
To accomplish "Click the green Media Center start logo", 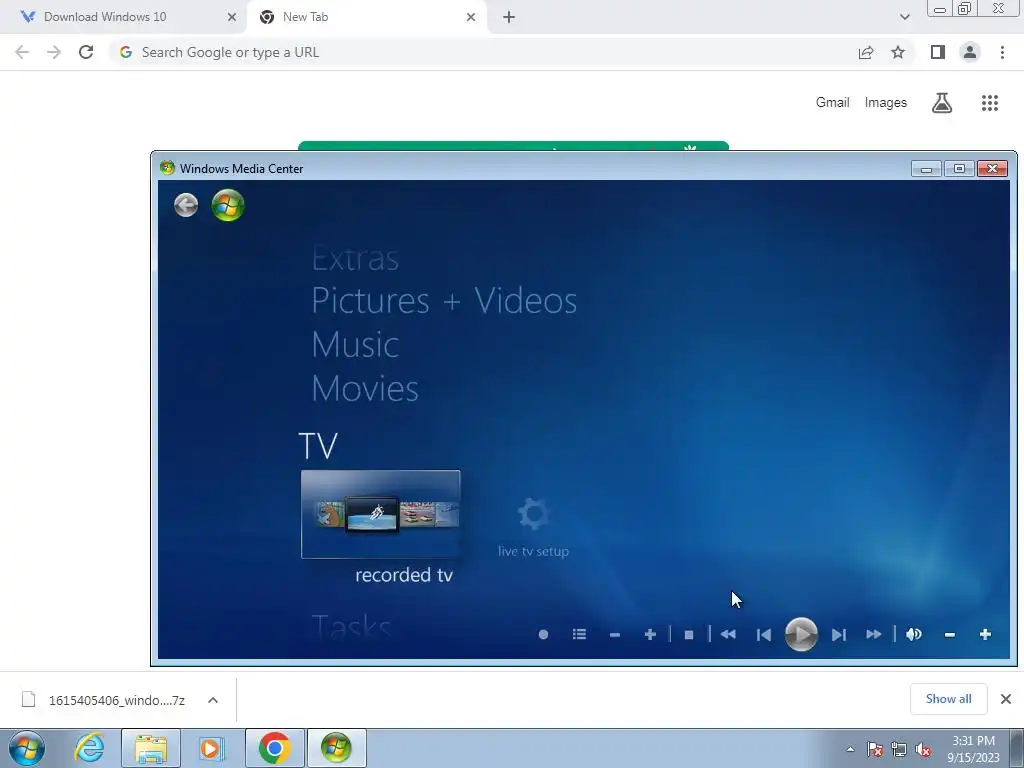I will (x=228, y=205).
